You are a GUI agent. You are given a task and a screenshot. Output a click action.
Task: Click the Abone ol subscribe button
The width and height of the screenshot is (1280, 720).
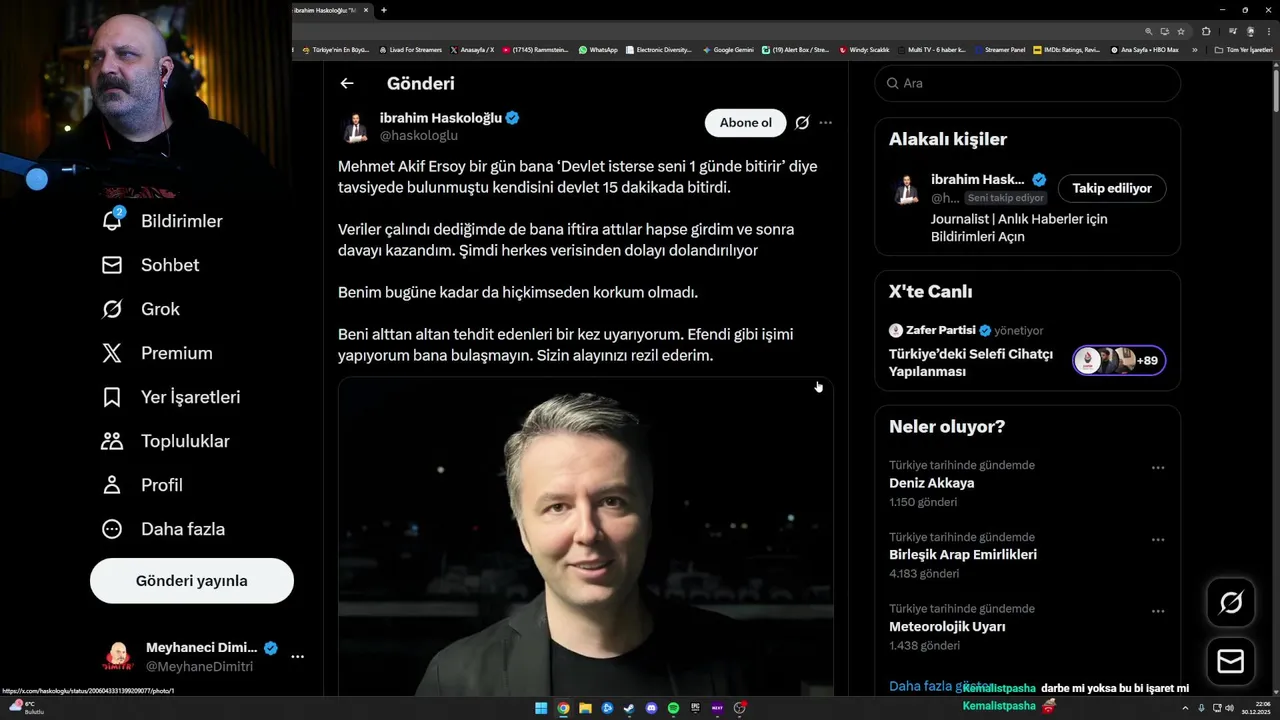746,123
